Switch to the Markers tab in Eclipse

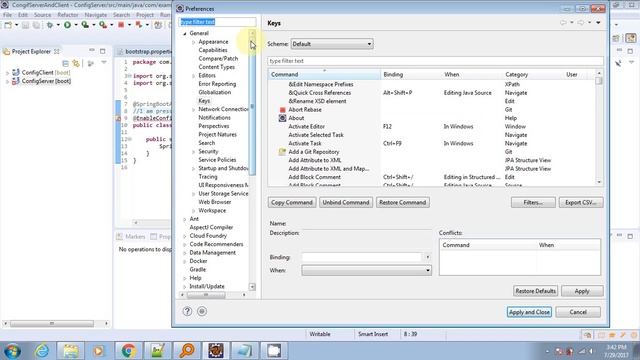pos(131,236)
